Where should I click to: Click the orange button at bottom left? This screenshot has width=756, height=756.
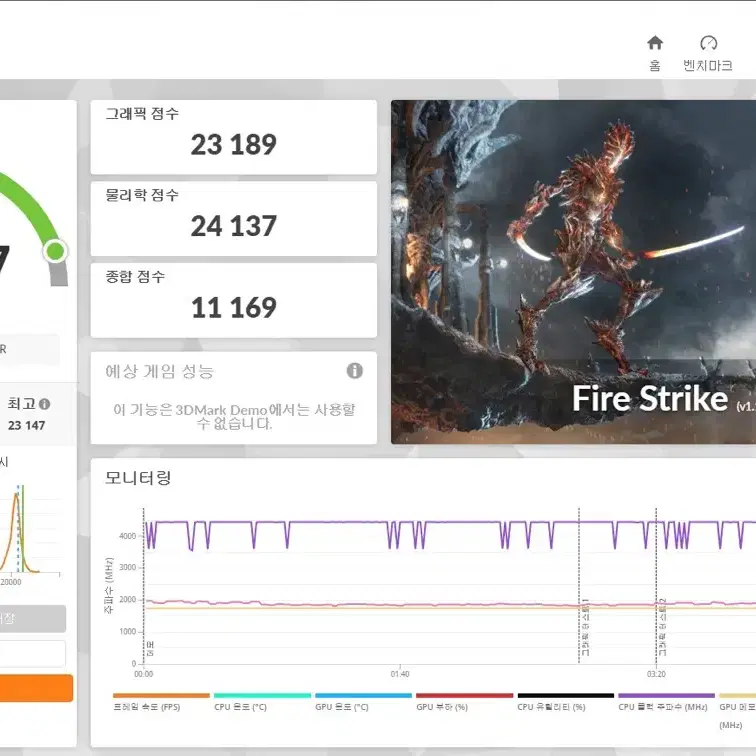click(36, 688)
